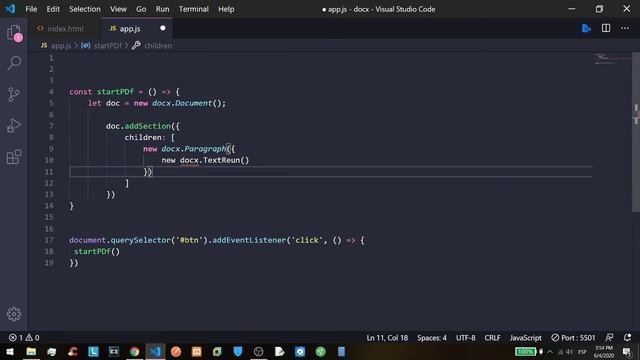Open the Selection menu
This screenshot has width=640, height=360.
tap(84, 9)
